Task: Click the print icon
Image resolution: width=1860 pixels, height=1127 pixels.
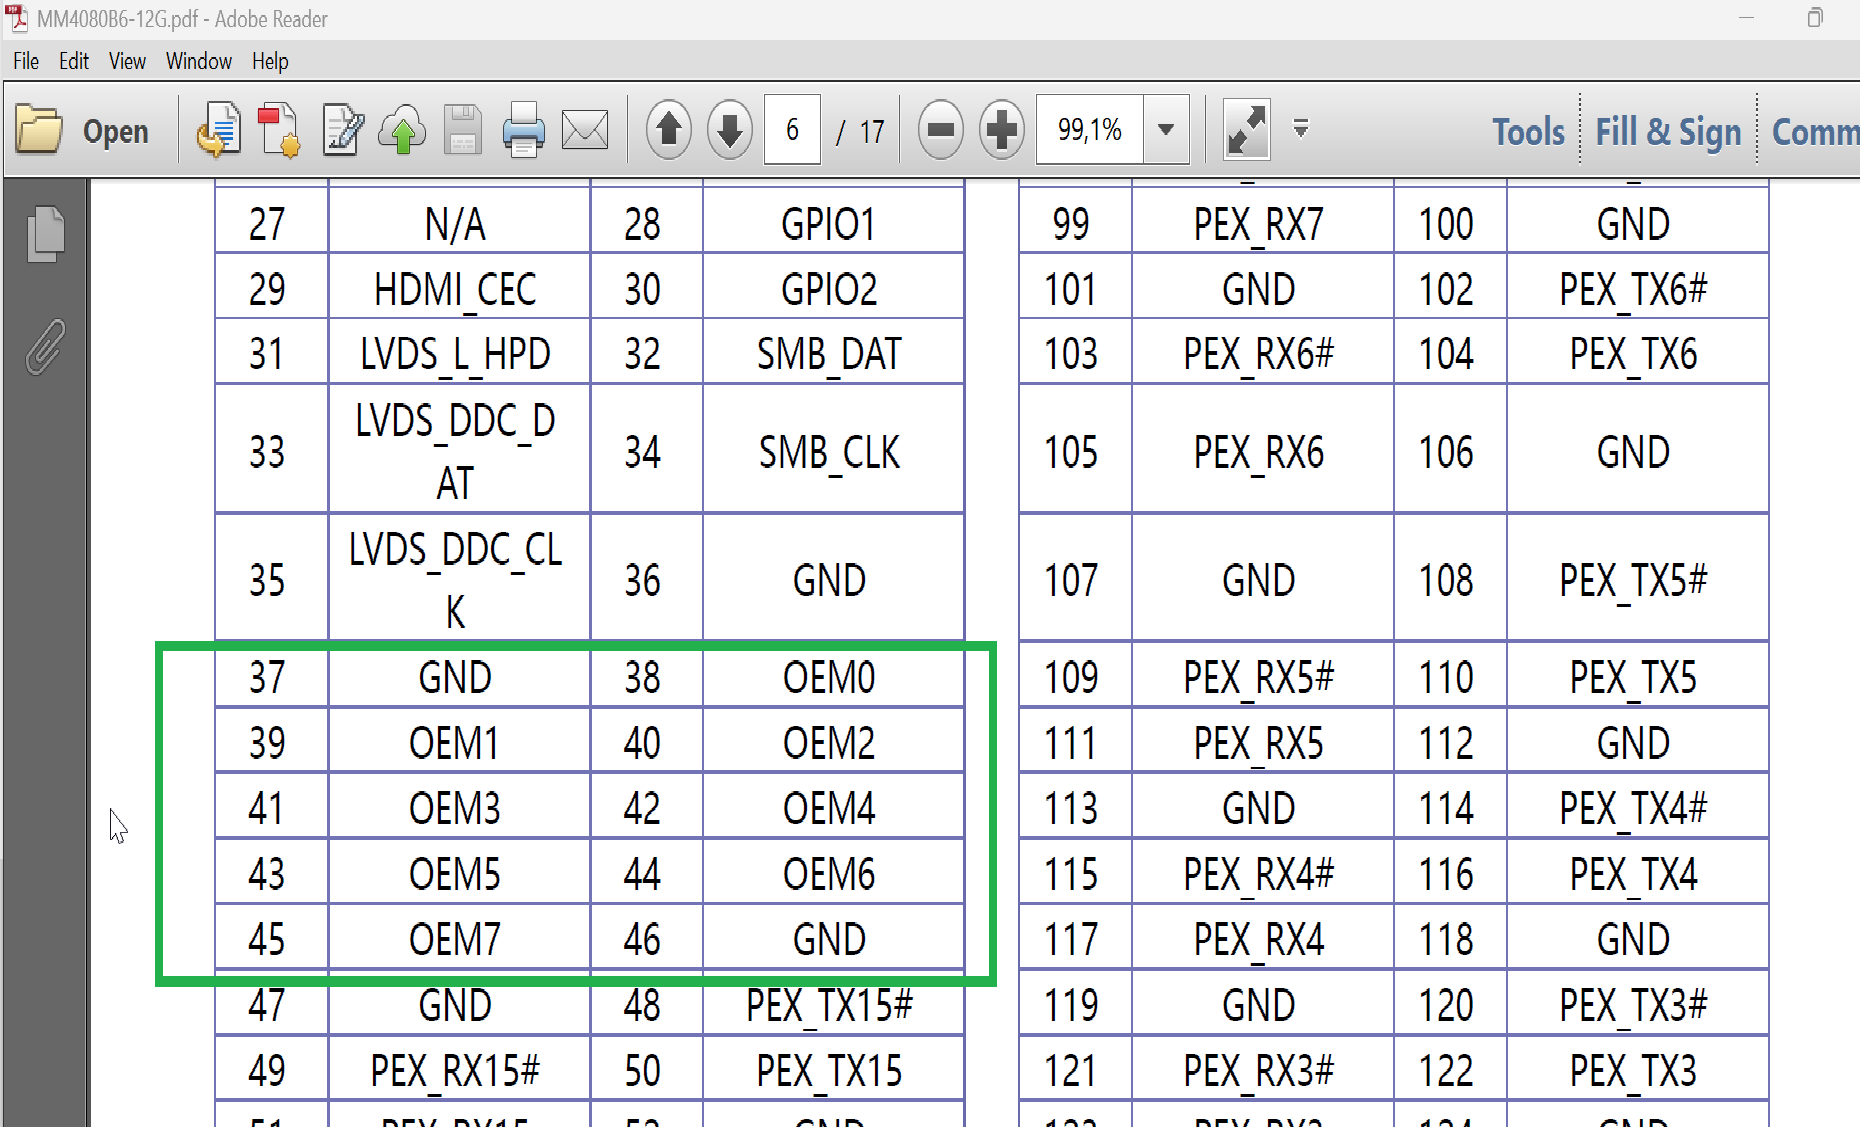Action: click(523, 130)
